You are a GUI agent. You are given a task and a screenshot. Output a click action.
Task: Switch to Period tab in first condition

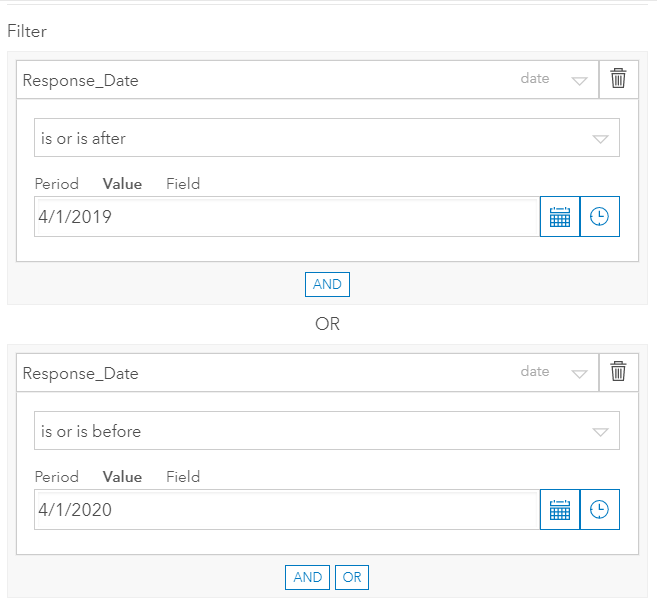coord(57,184)
